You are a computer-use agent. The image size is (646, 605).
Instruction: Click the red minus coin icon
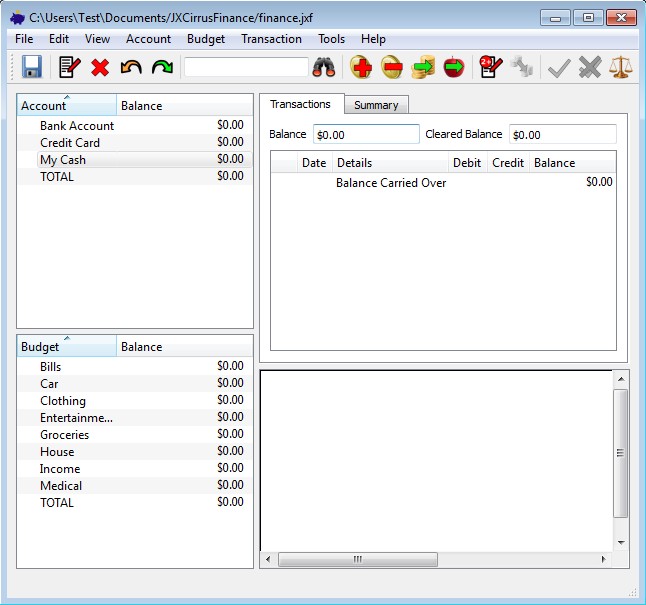click(x=392, y=67)
